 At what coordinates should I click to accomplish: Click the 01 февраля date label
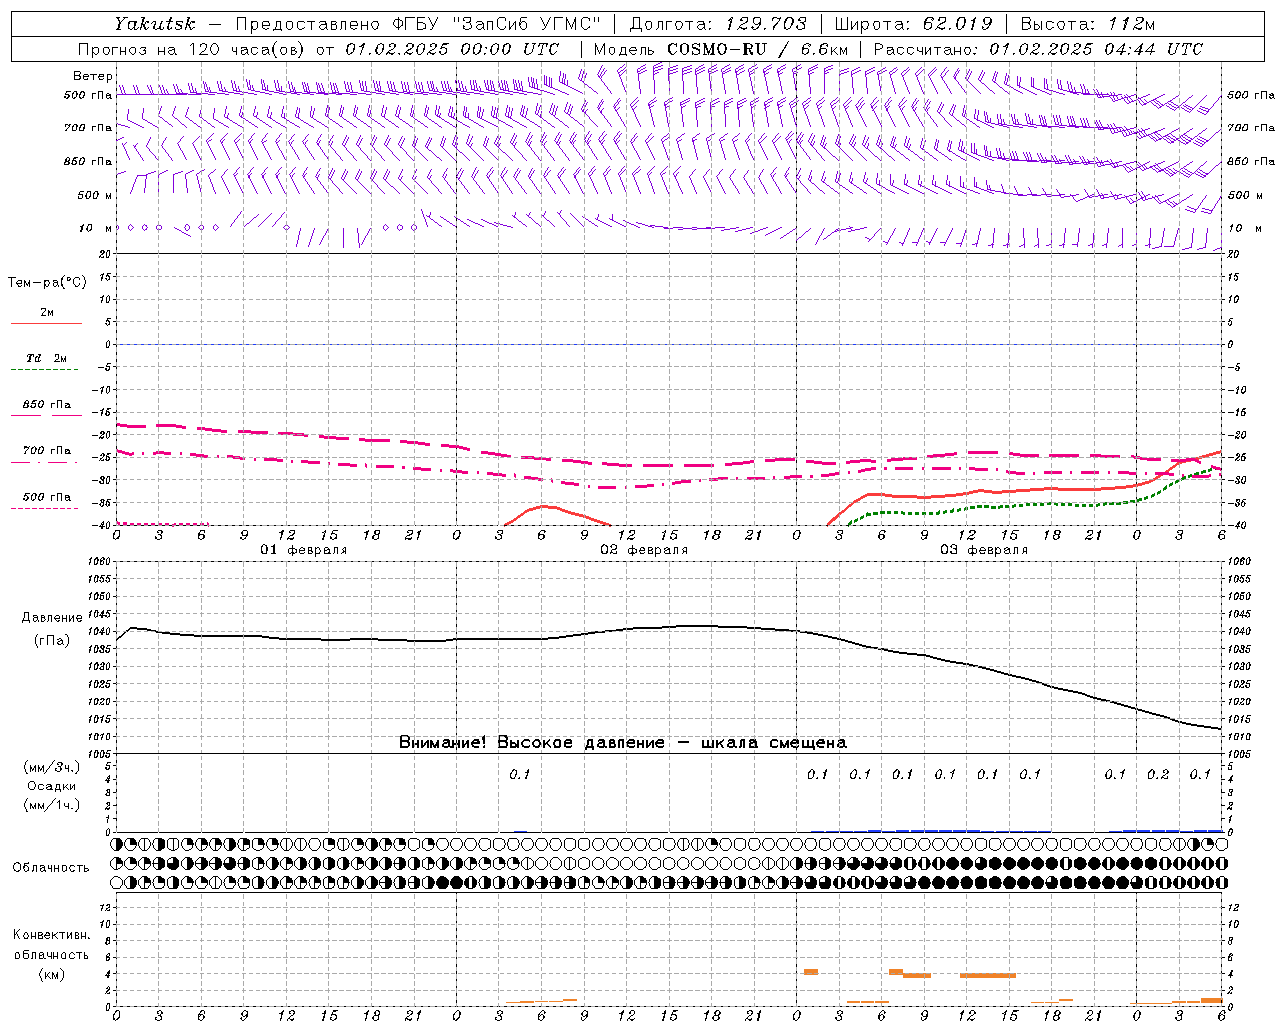pyautogui.click(x=304, y=550)
